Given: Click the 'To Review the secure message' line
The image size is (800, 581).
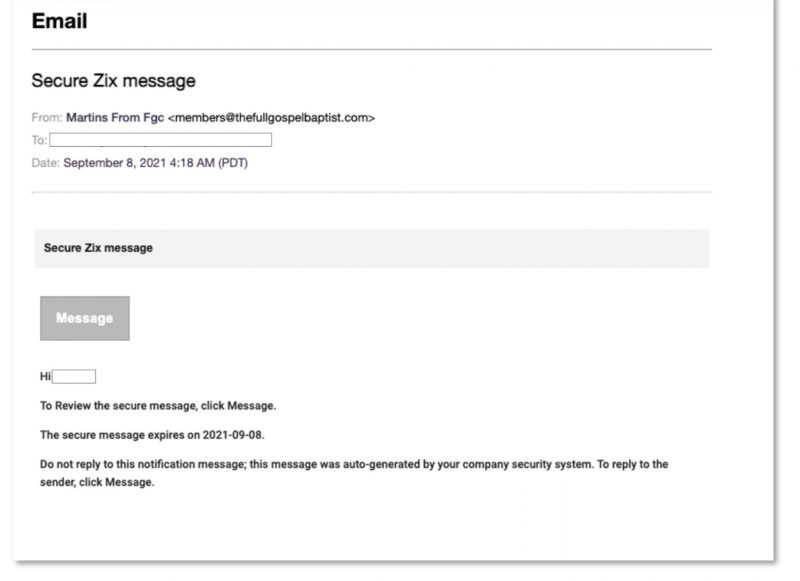Looking at the screenshot, I should point(157,406).
